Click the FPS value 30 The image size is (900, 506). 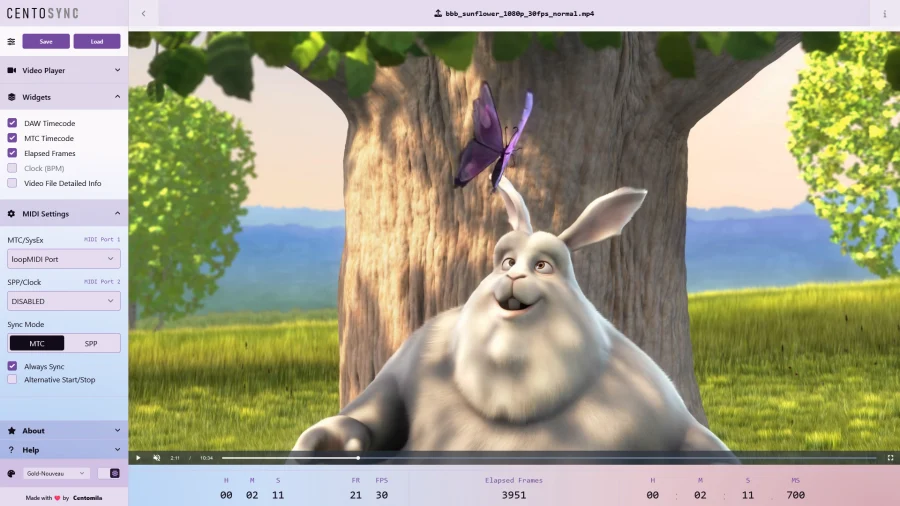pyautogui.click(x=382, y=495)
